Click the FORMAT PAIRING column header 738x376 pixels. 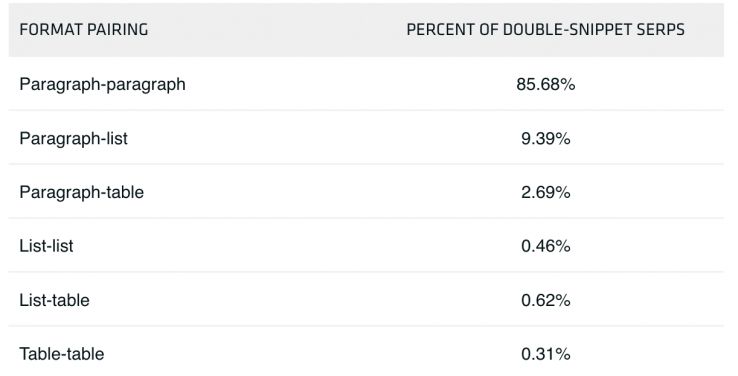pyautogui.click(x=84, y=30)
